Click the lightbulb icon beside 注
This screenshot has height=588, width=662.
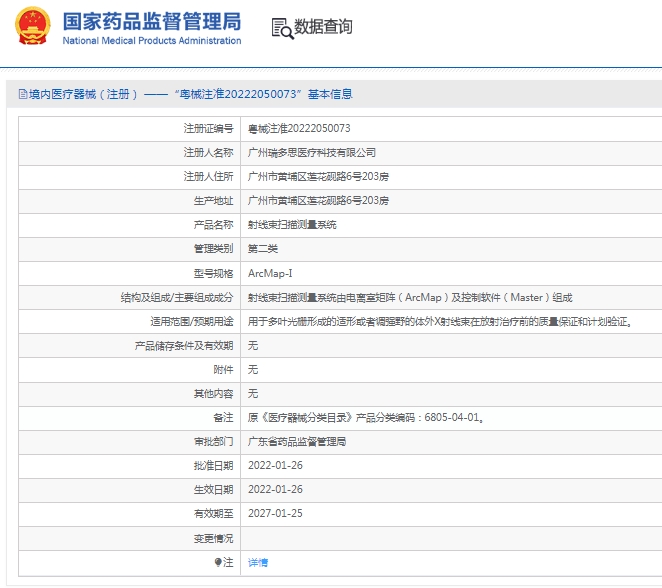pos(218,562)
